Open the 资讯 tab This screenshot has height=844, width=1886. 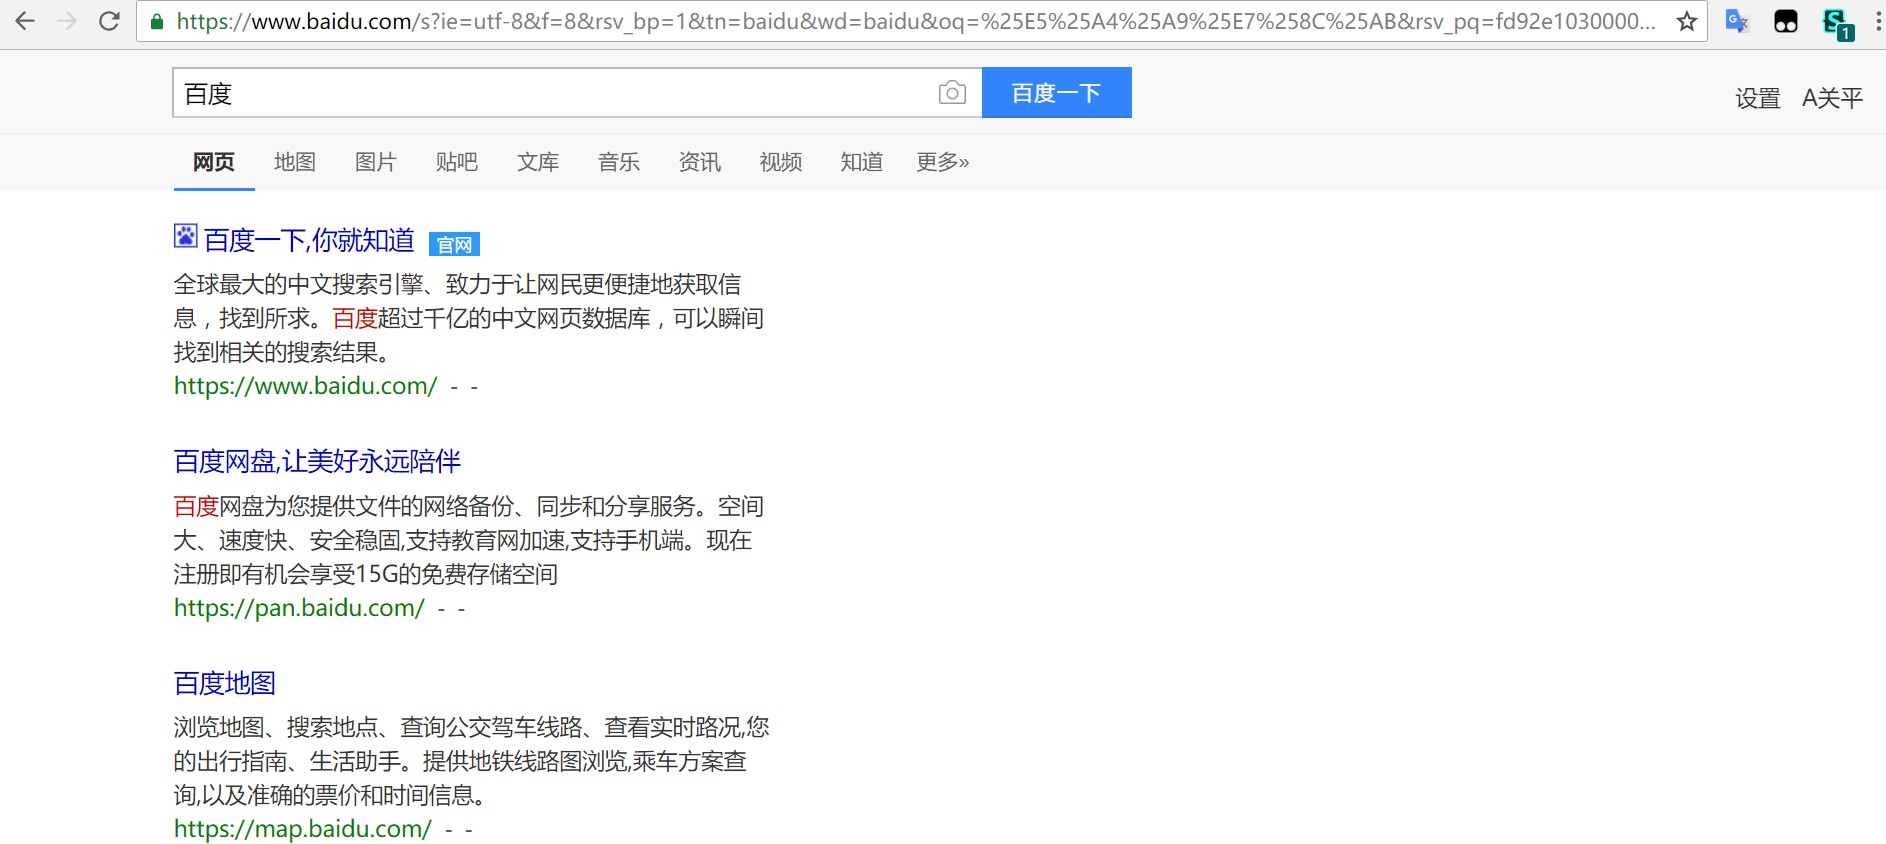pyautogui.click(x=700, y=162)
